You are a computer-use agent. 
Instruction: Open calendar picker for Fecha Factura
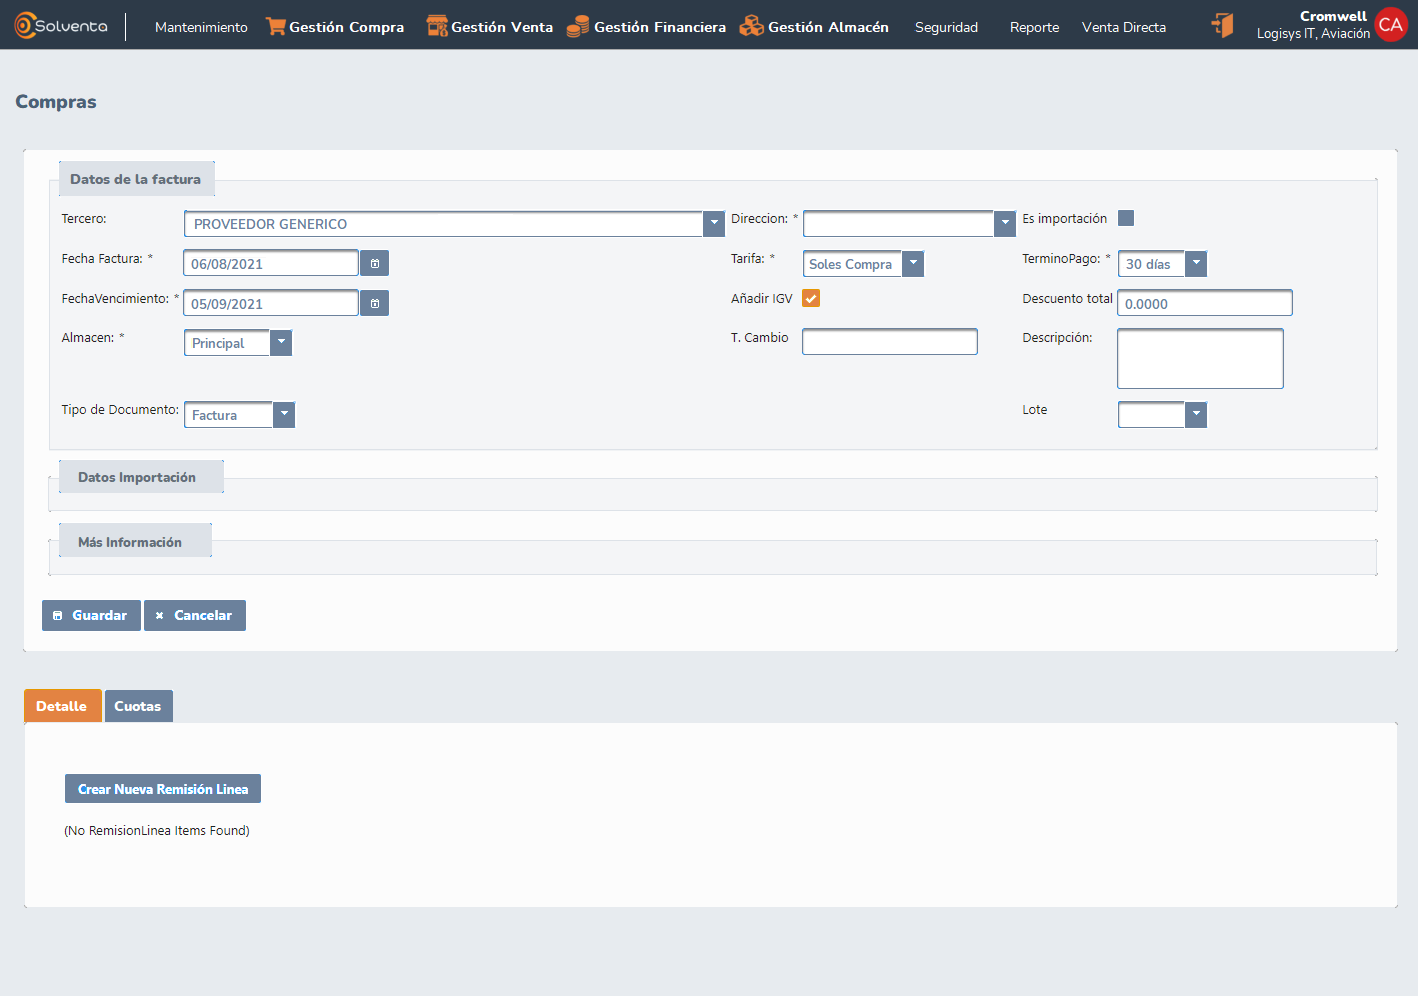click(x=375, y=264)
